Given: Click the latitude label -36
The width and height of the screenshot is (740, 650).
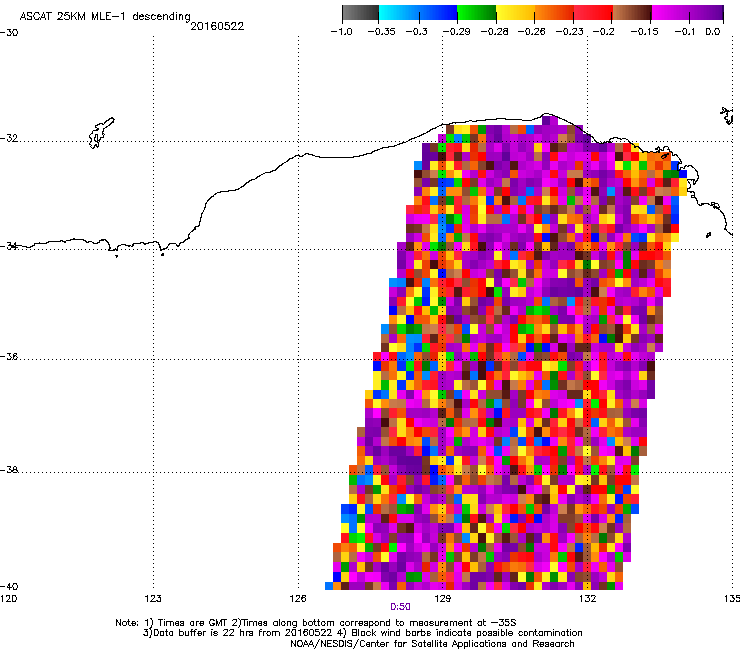Looking at the screenshot, I should [9, 356].
